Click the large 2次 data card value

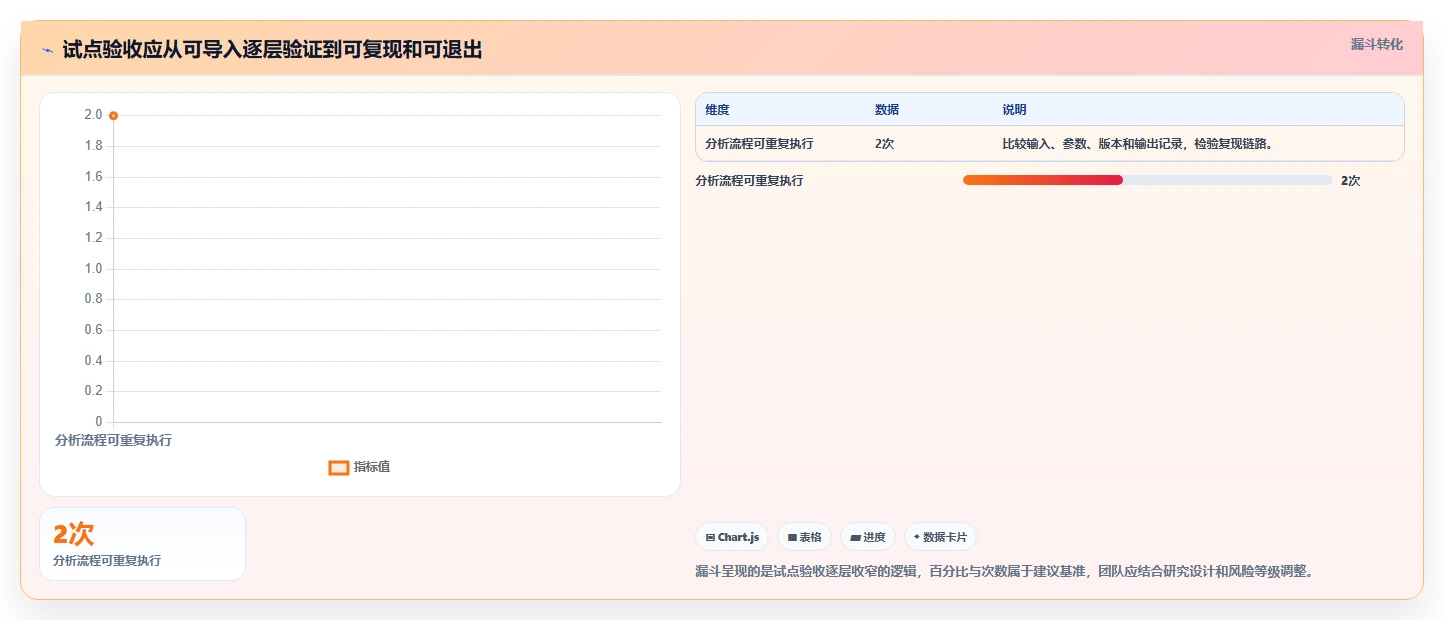click(74, 534)
